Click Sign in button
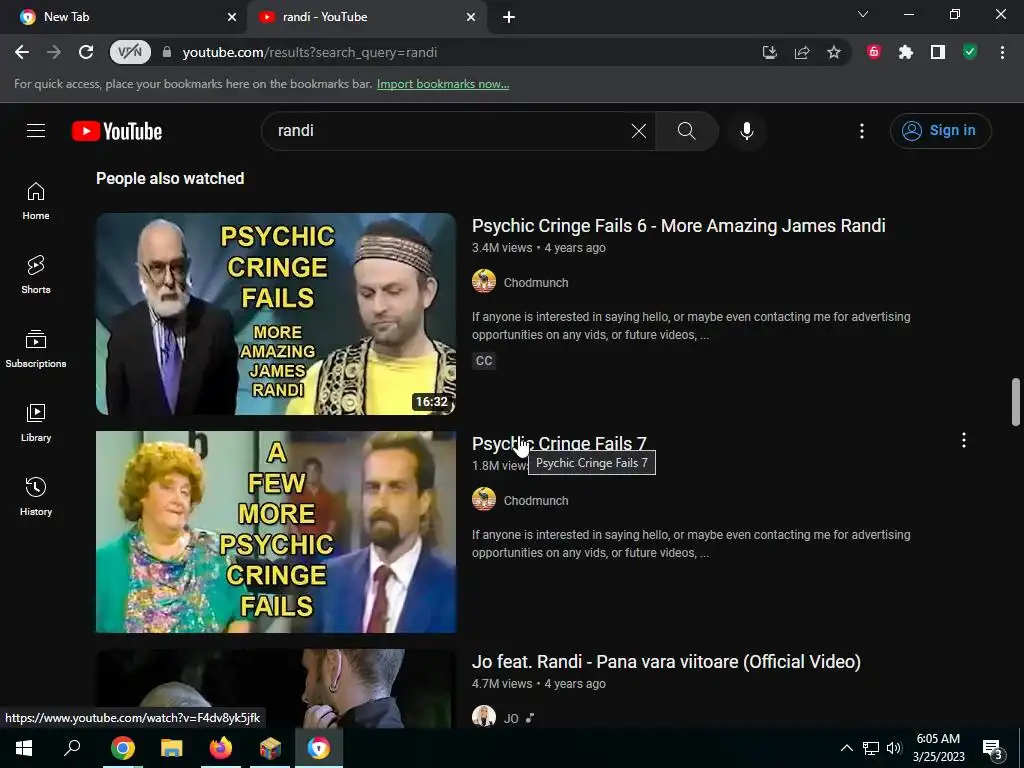The image size is (1024, 768). [x=940, y=131]
